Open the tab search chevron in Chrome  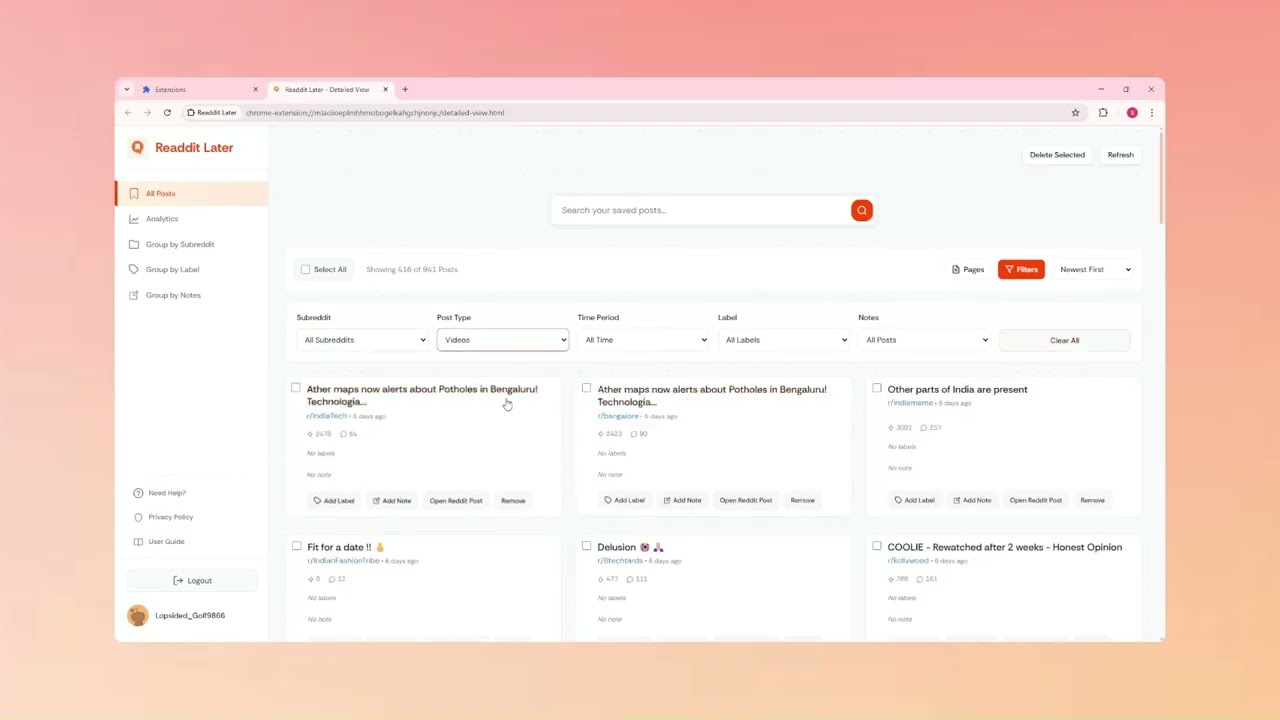click(x=126, y=89)
